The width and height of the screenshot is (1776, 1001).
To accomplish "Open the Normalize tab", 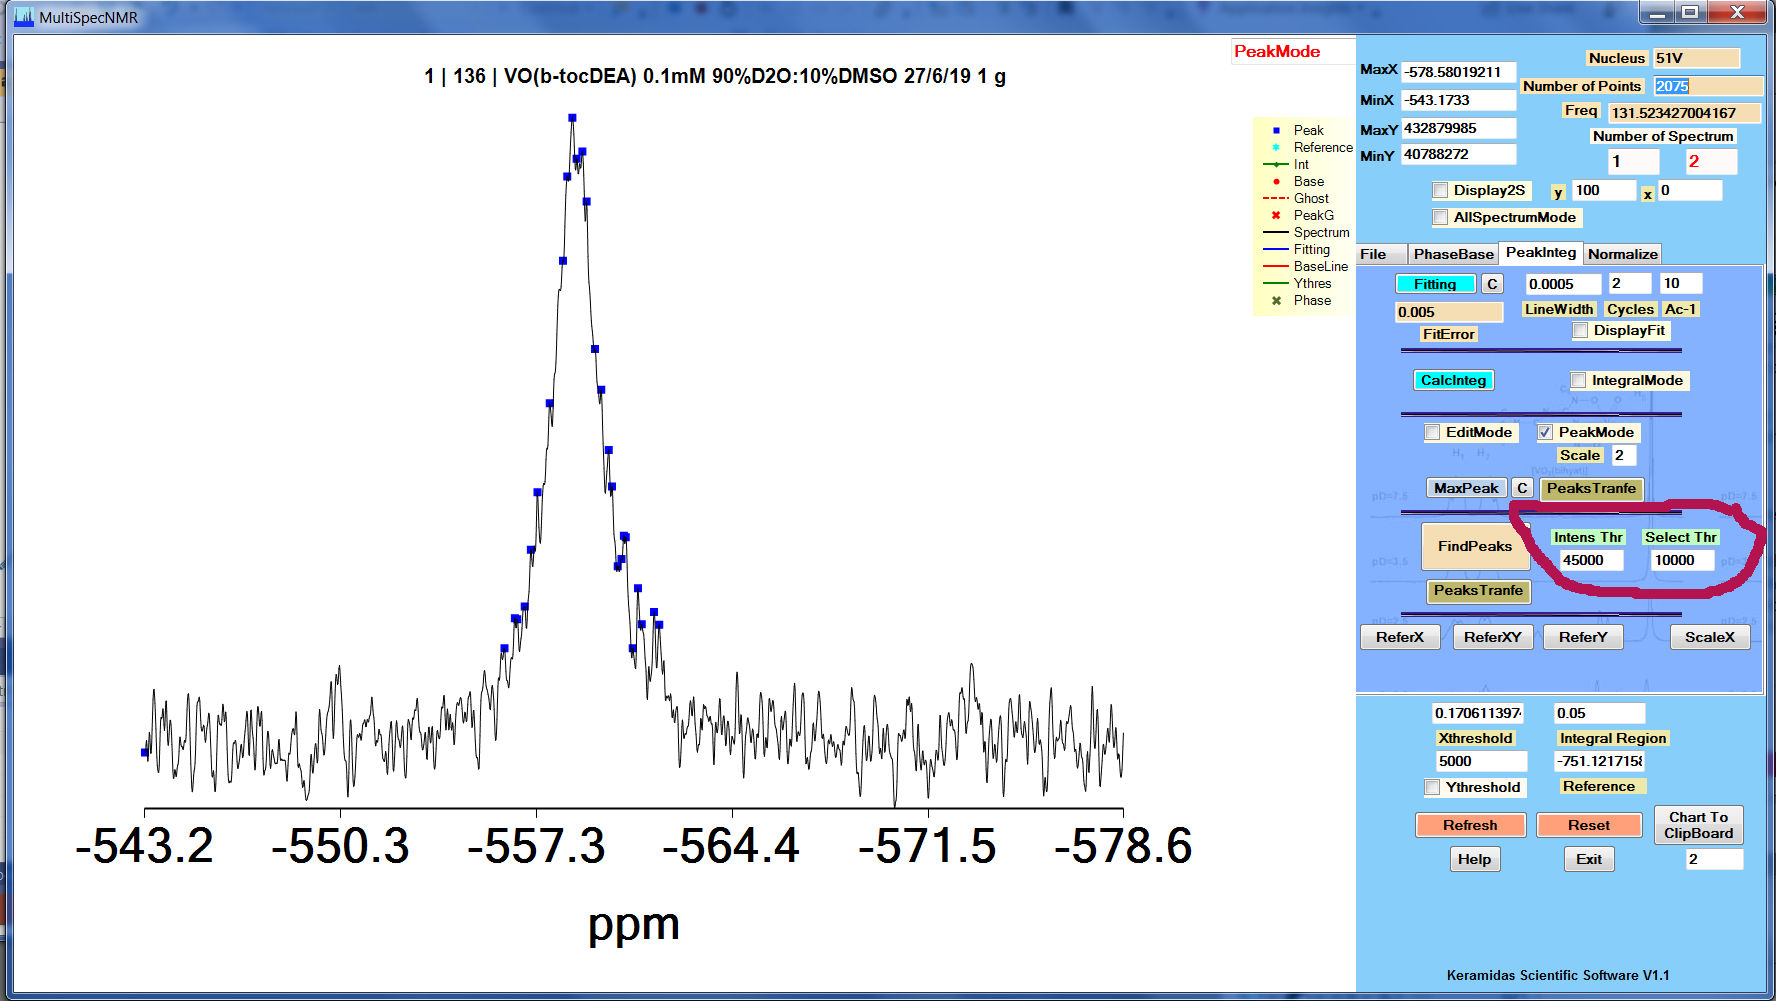I will (x=1622, y=254).
